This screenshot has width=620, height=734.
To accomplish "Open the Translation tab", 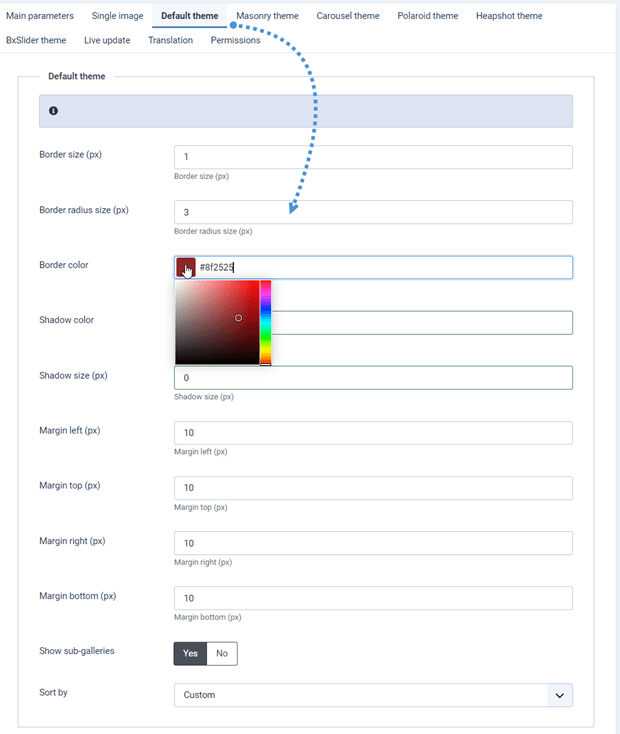I will 170,40.
